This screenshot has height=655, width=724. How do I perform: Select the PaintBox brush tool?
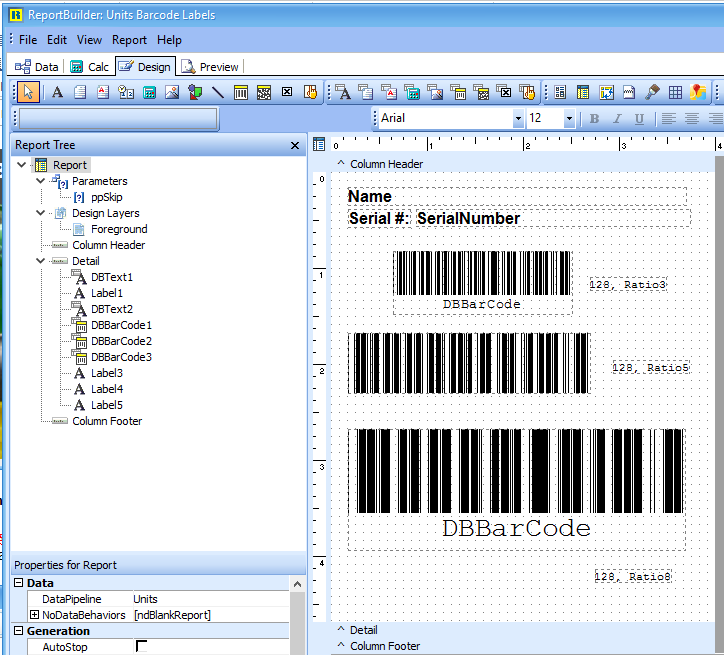coord(652,92)
